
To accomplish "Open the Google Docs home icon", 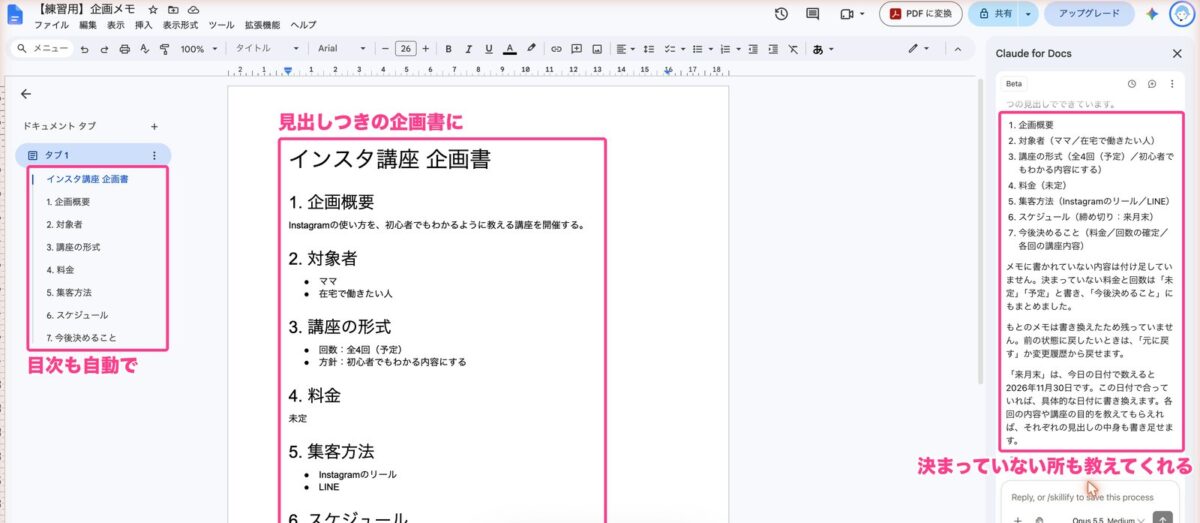I will pyautogui.click(x=15, y=14).
